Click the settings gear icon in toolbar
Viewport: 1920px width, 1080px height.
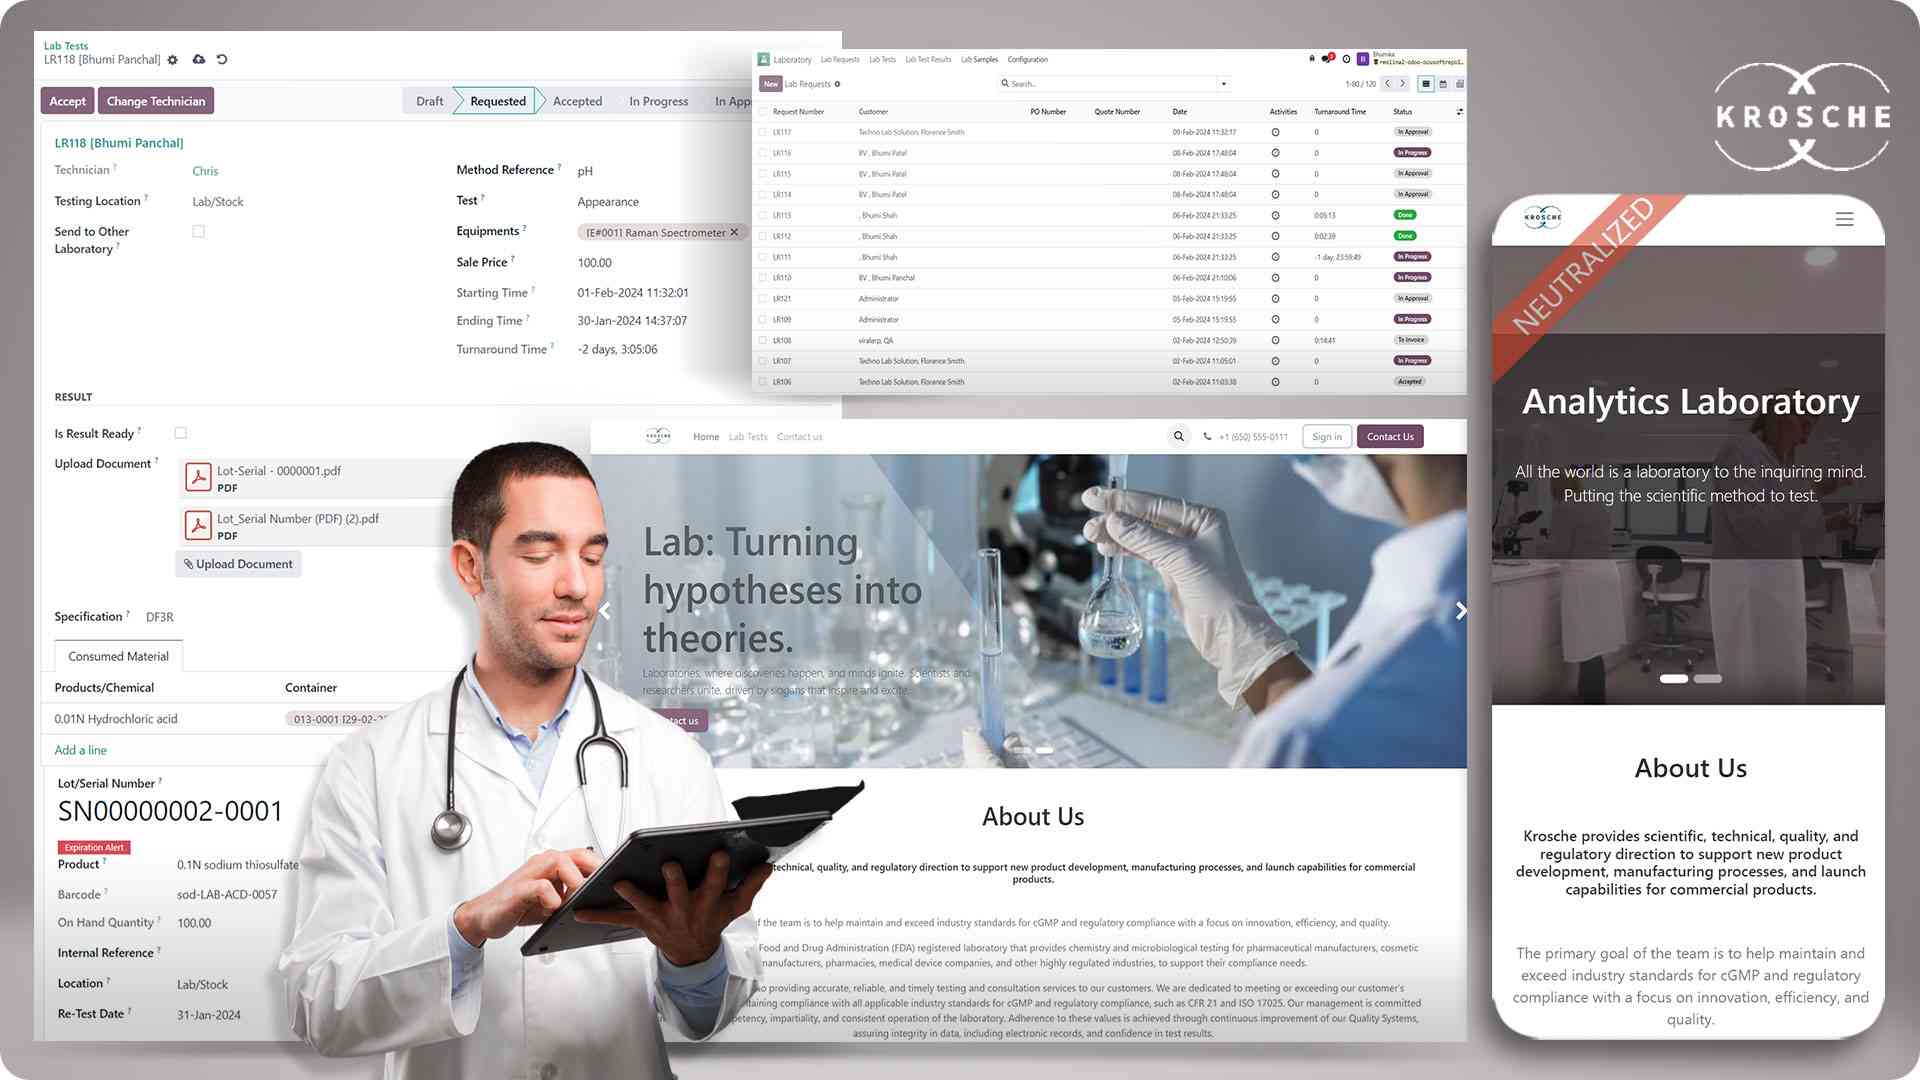[173, 61]
